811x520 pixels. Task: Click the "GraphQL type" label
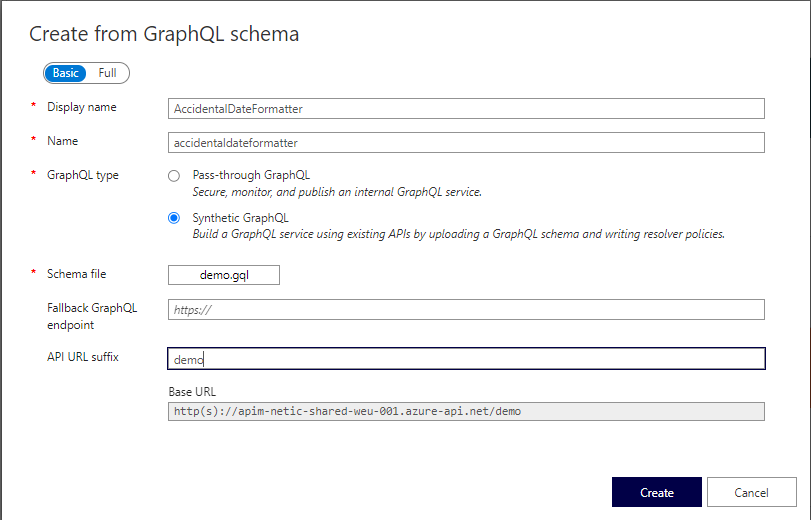click(83, 175)
